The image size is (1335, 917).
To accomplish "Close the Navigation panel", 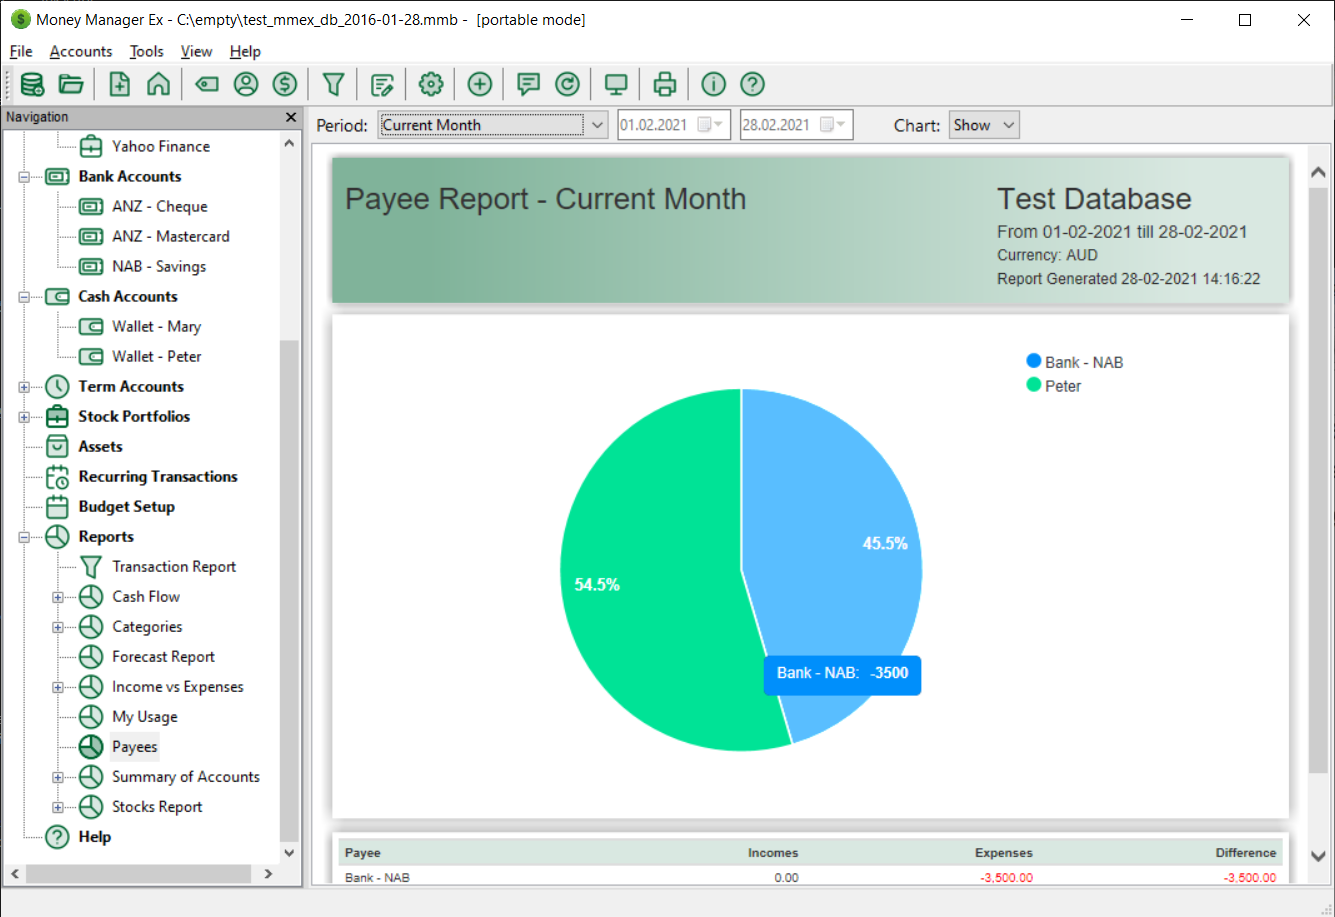I will [x=290, y=117].
